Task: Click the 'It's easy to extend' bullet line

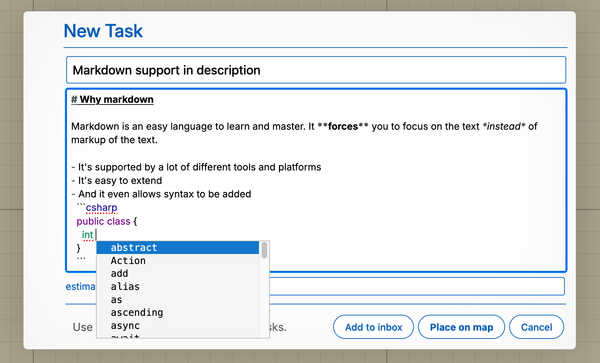Action: (x=117, y=181)
